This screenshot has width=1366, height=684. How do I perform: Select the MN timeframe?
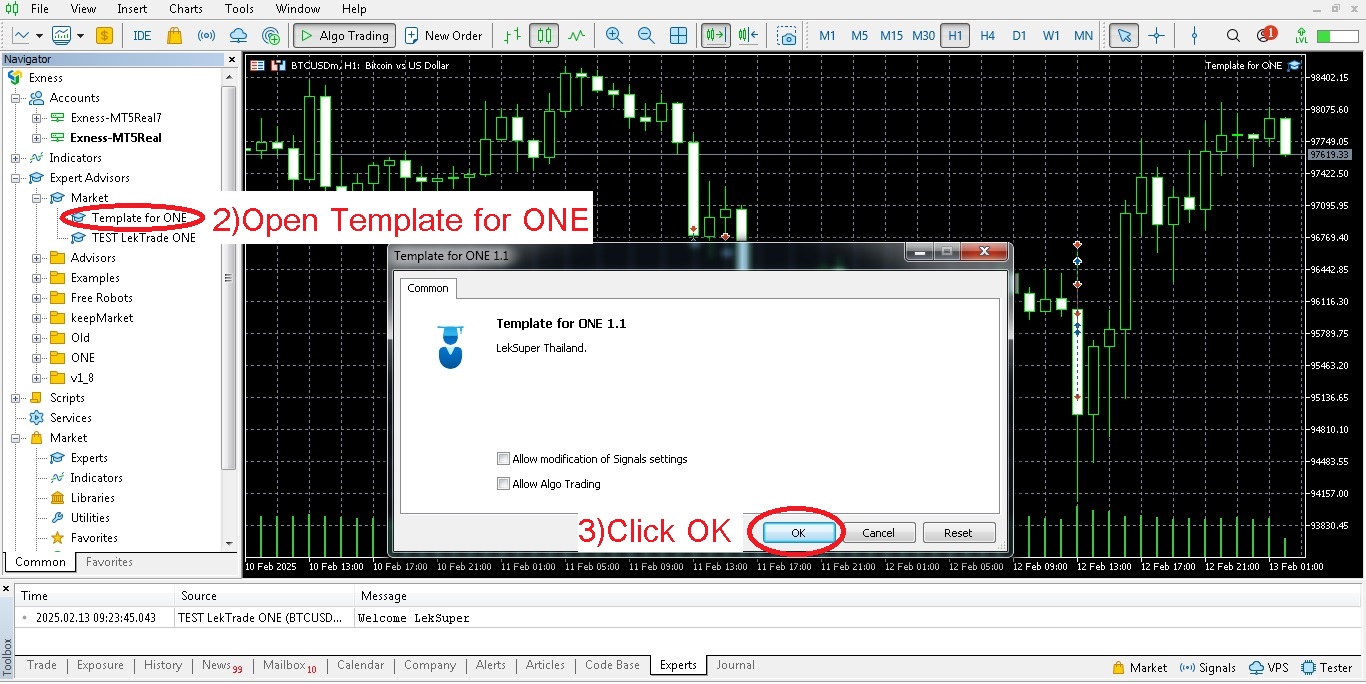pos(1083,36)
